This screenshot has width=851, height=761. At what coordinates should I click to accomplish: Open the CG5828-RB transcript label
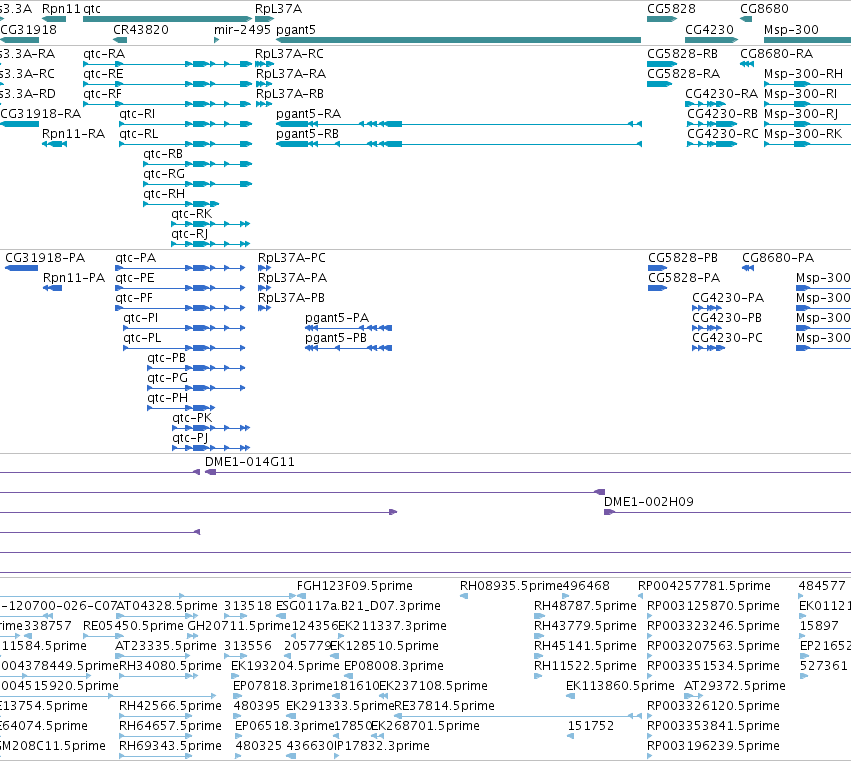[682, 54]
